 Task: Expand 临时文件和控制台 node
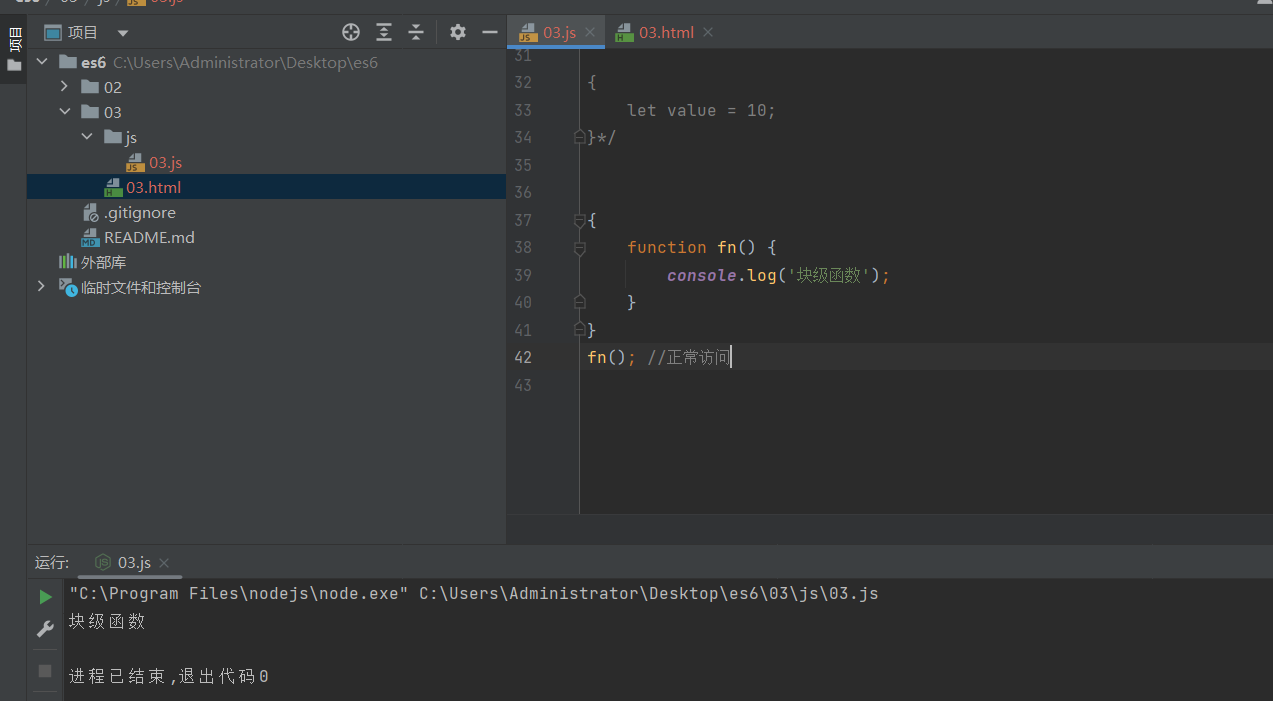click(42, 287)
